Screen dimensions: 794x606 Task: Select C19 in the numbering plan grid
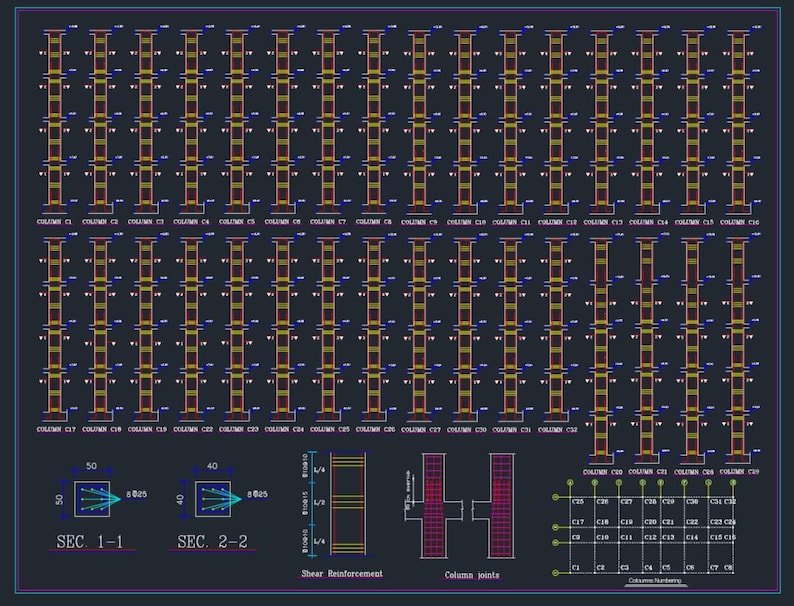point(626,521)
